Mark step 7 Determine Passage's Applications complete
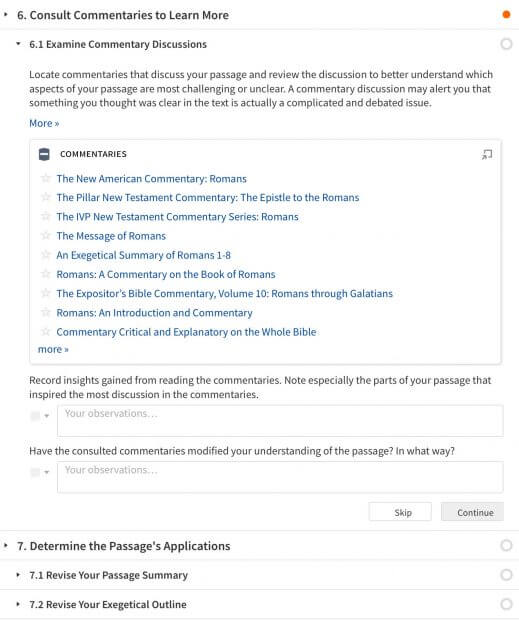Screen dimensions: 519x620 [x=506, y=546]
